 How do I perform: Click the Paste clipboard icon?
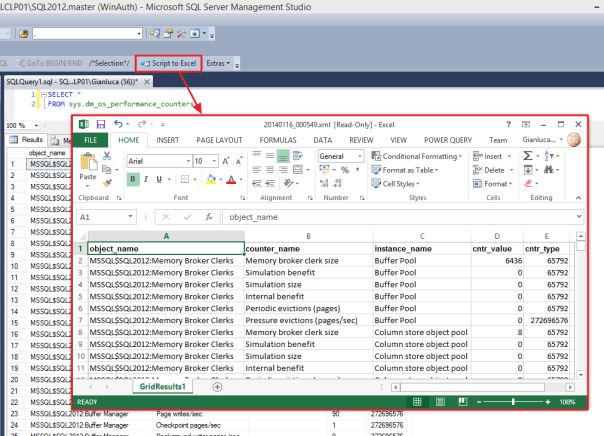pyautogui.click(x=88, y=162)
